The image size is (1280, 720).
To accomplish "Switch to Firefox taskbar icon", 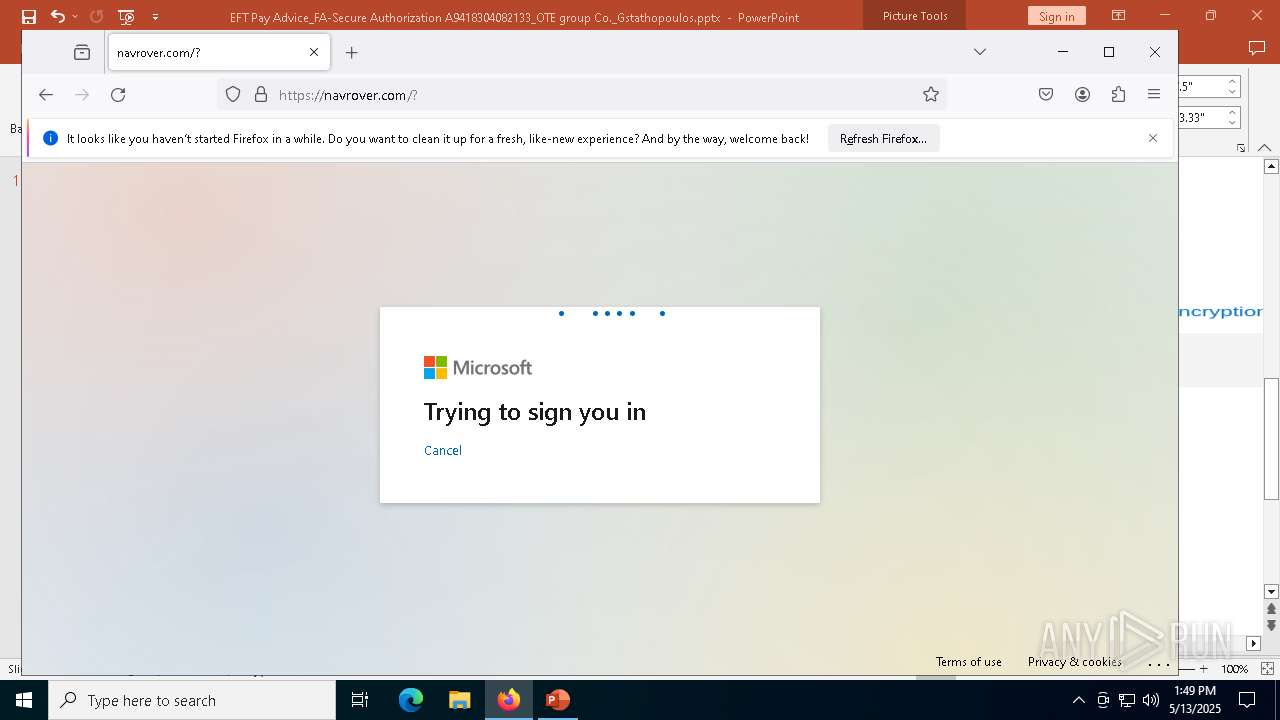I will tap(509, 700).
